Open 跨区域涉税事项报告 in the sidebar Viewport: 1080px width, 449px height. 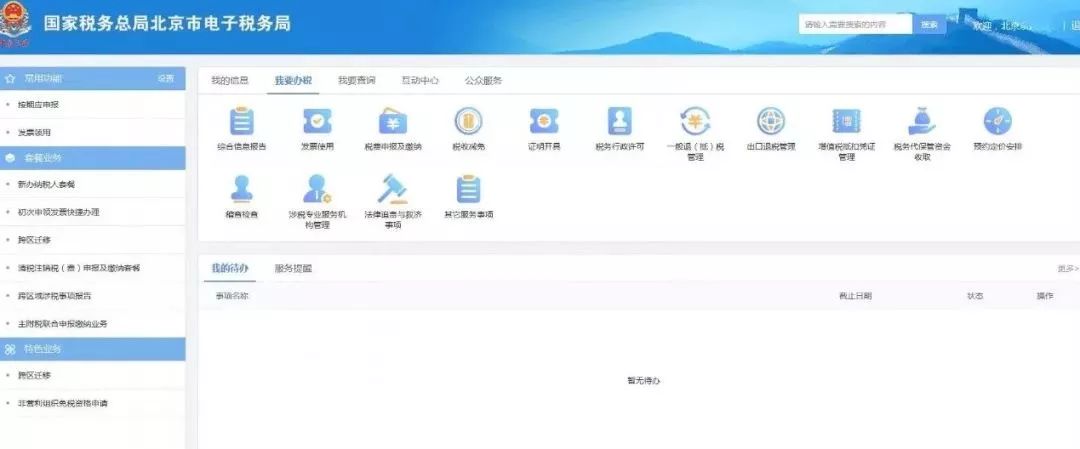[54, 295]
